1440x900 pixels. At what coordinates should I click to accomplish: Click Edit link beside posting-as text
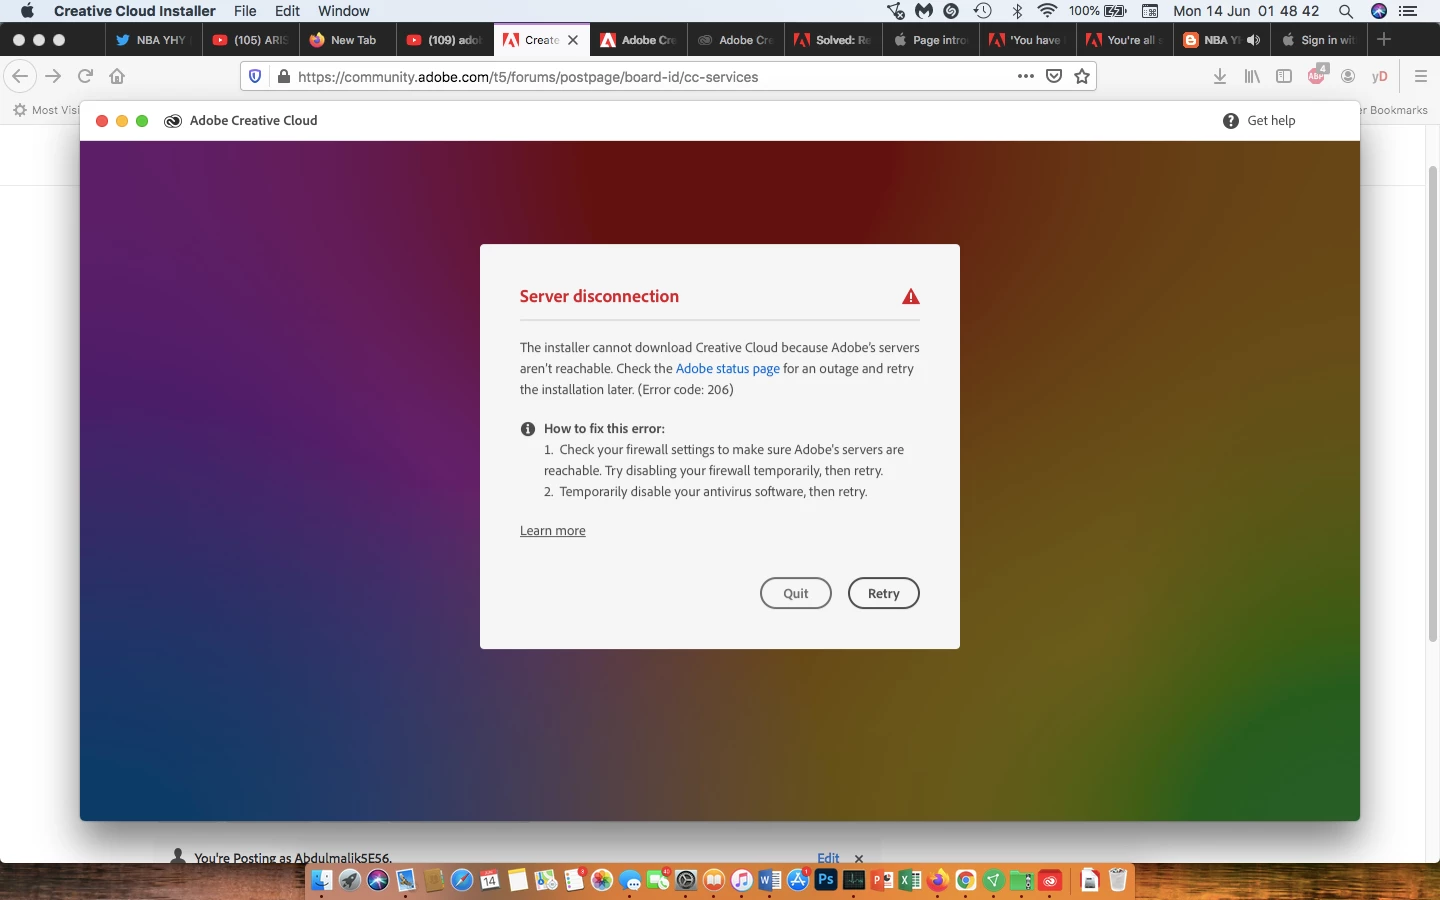[828, 858]
